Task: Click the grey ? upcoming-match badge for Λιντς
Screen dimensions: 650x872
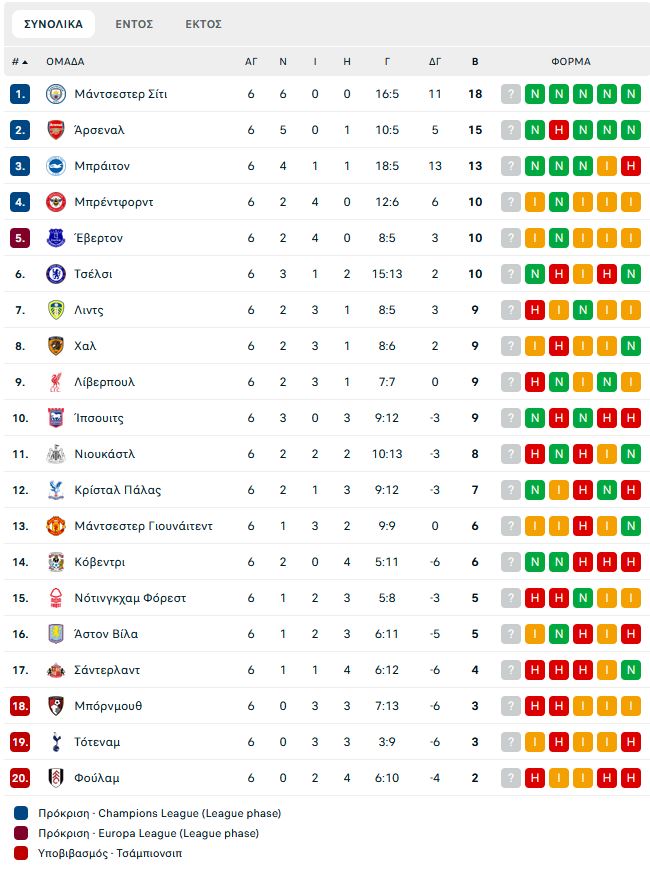Action: click(510, 310)
